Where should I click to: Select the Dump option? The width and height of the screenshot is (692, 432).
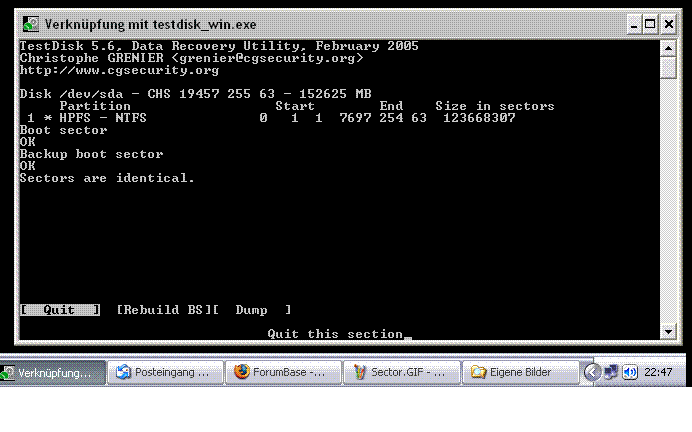pos(252,310)
